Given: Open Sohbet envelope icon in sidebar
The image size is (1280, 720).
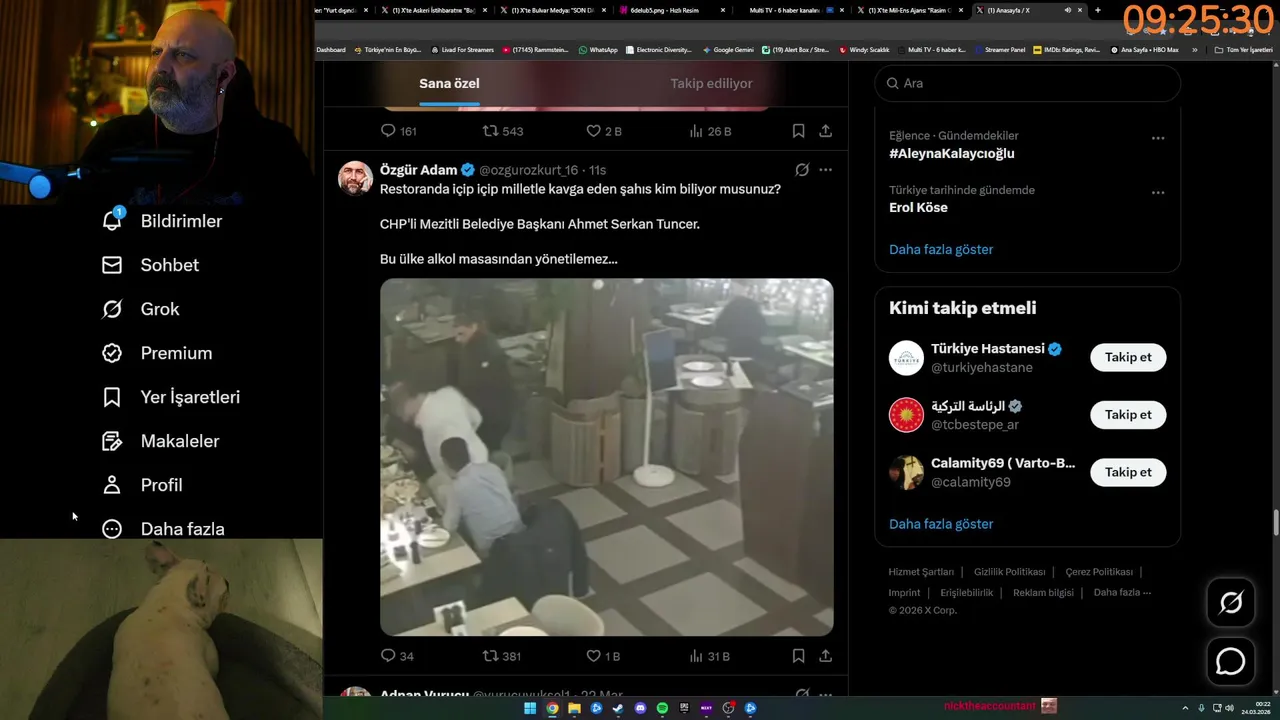Looking at the screenshot, I should [x=112, y=265].
